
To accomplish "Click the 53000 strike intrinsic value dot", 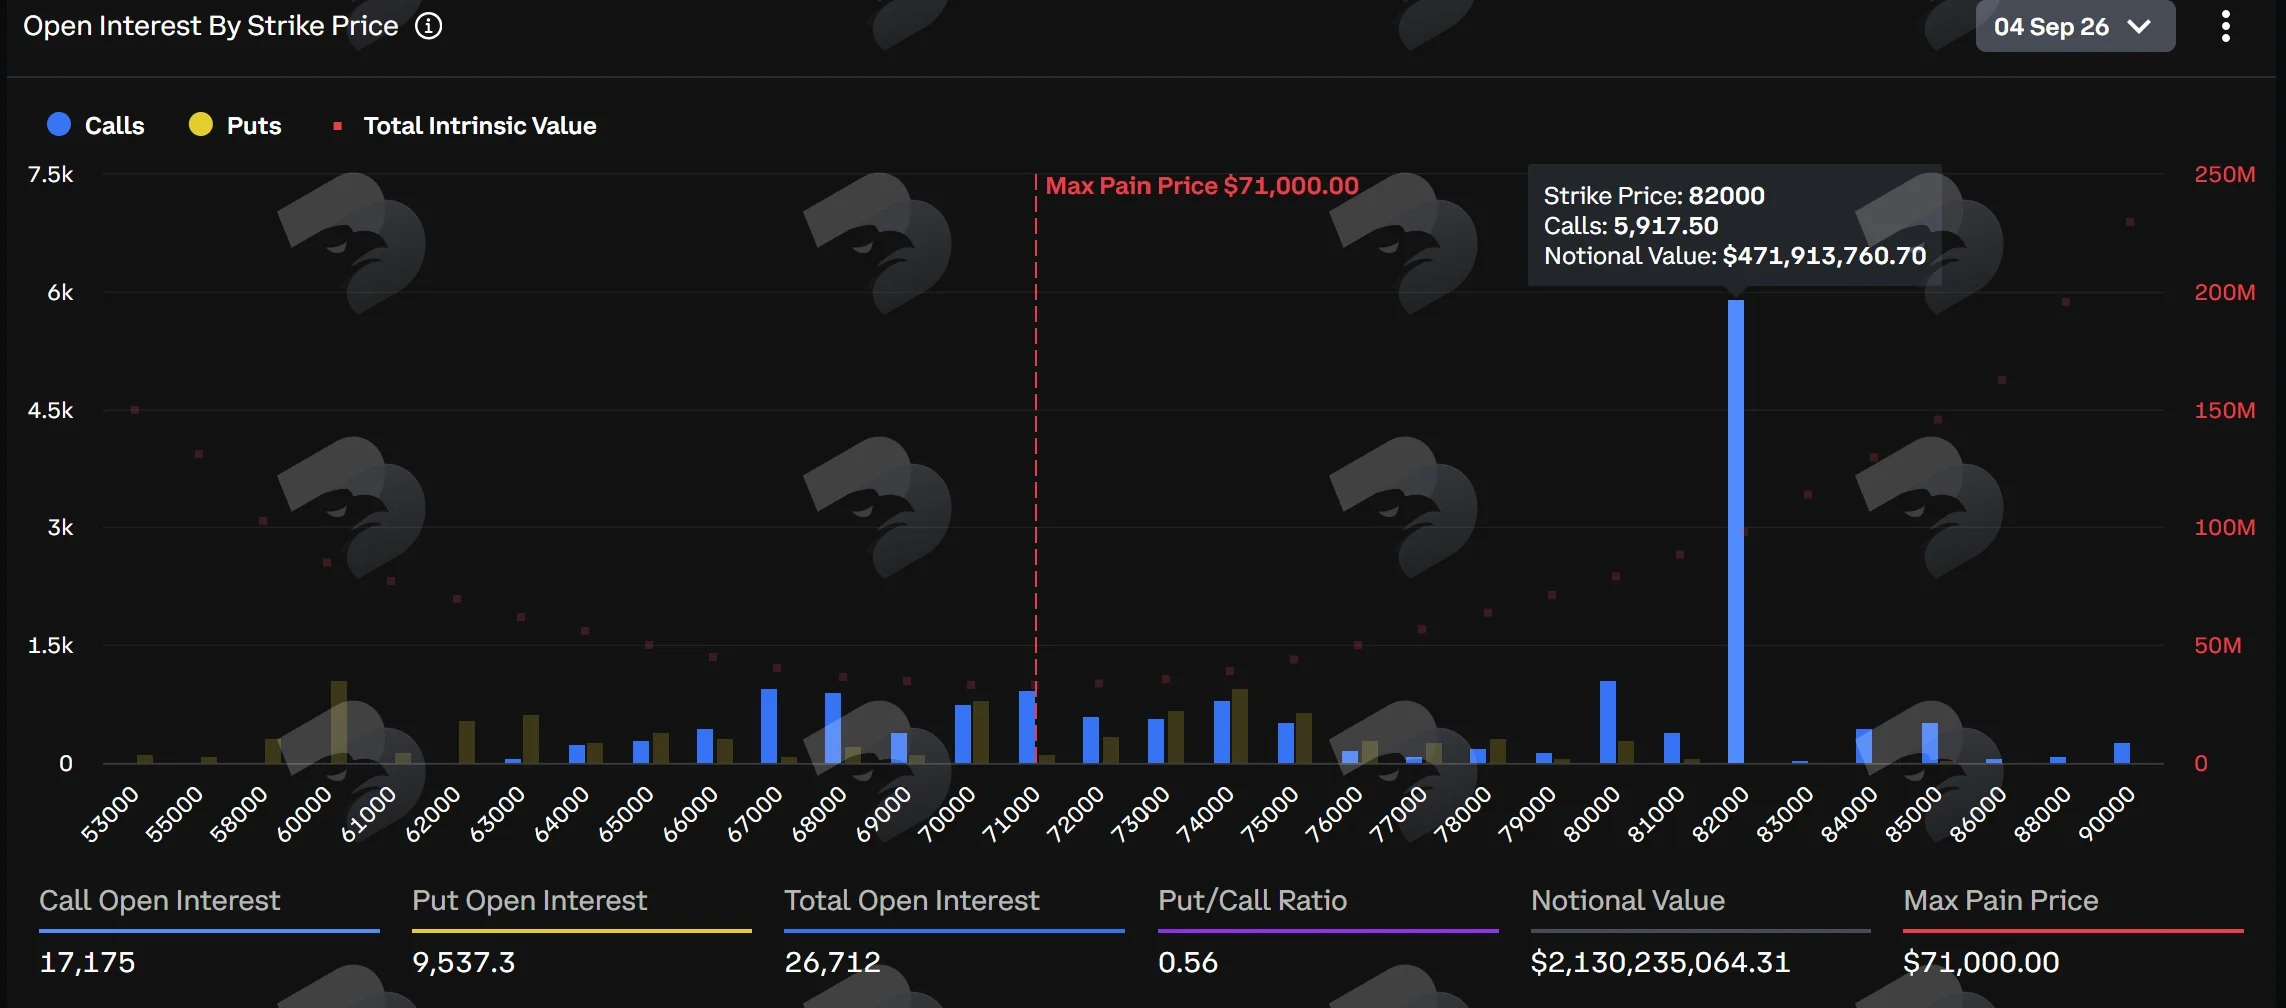I will pos(135,410).
